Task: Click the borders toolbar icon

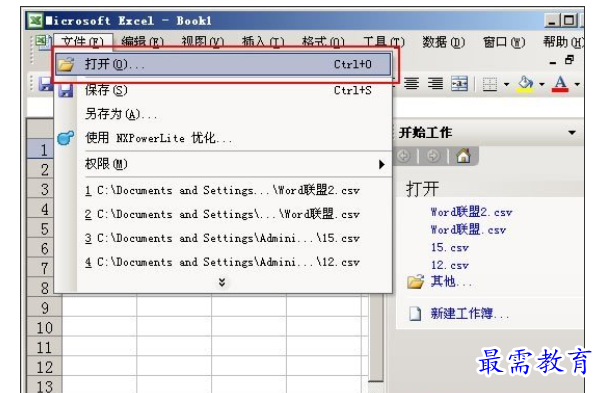Action: pos(490,84)
